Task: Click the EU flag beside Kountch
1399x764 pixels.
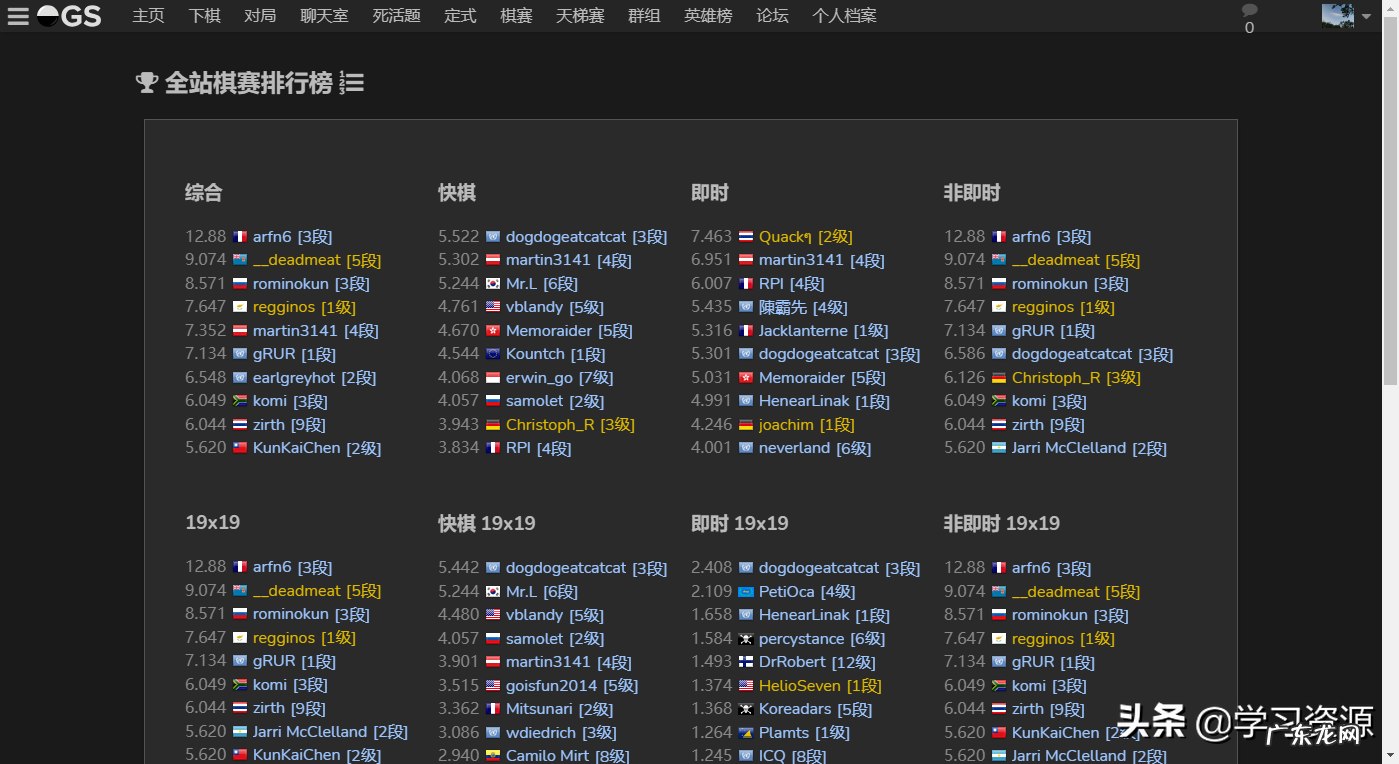Action: (x=493, y=354)
